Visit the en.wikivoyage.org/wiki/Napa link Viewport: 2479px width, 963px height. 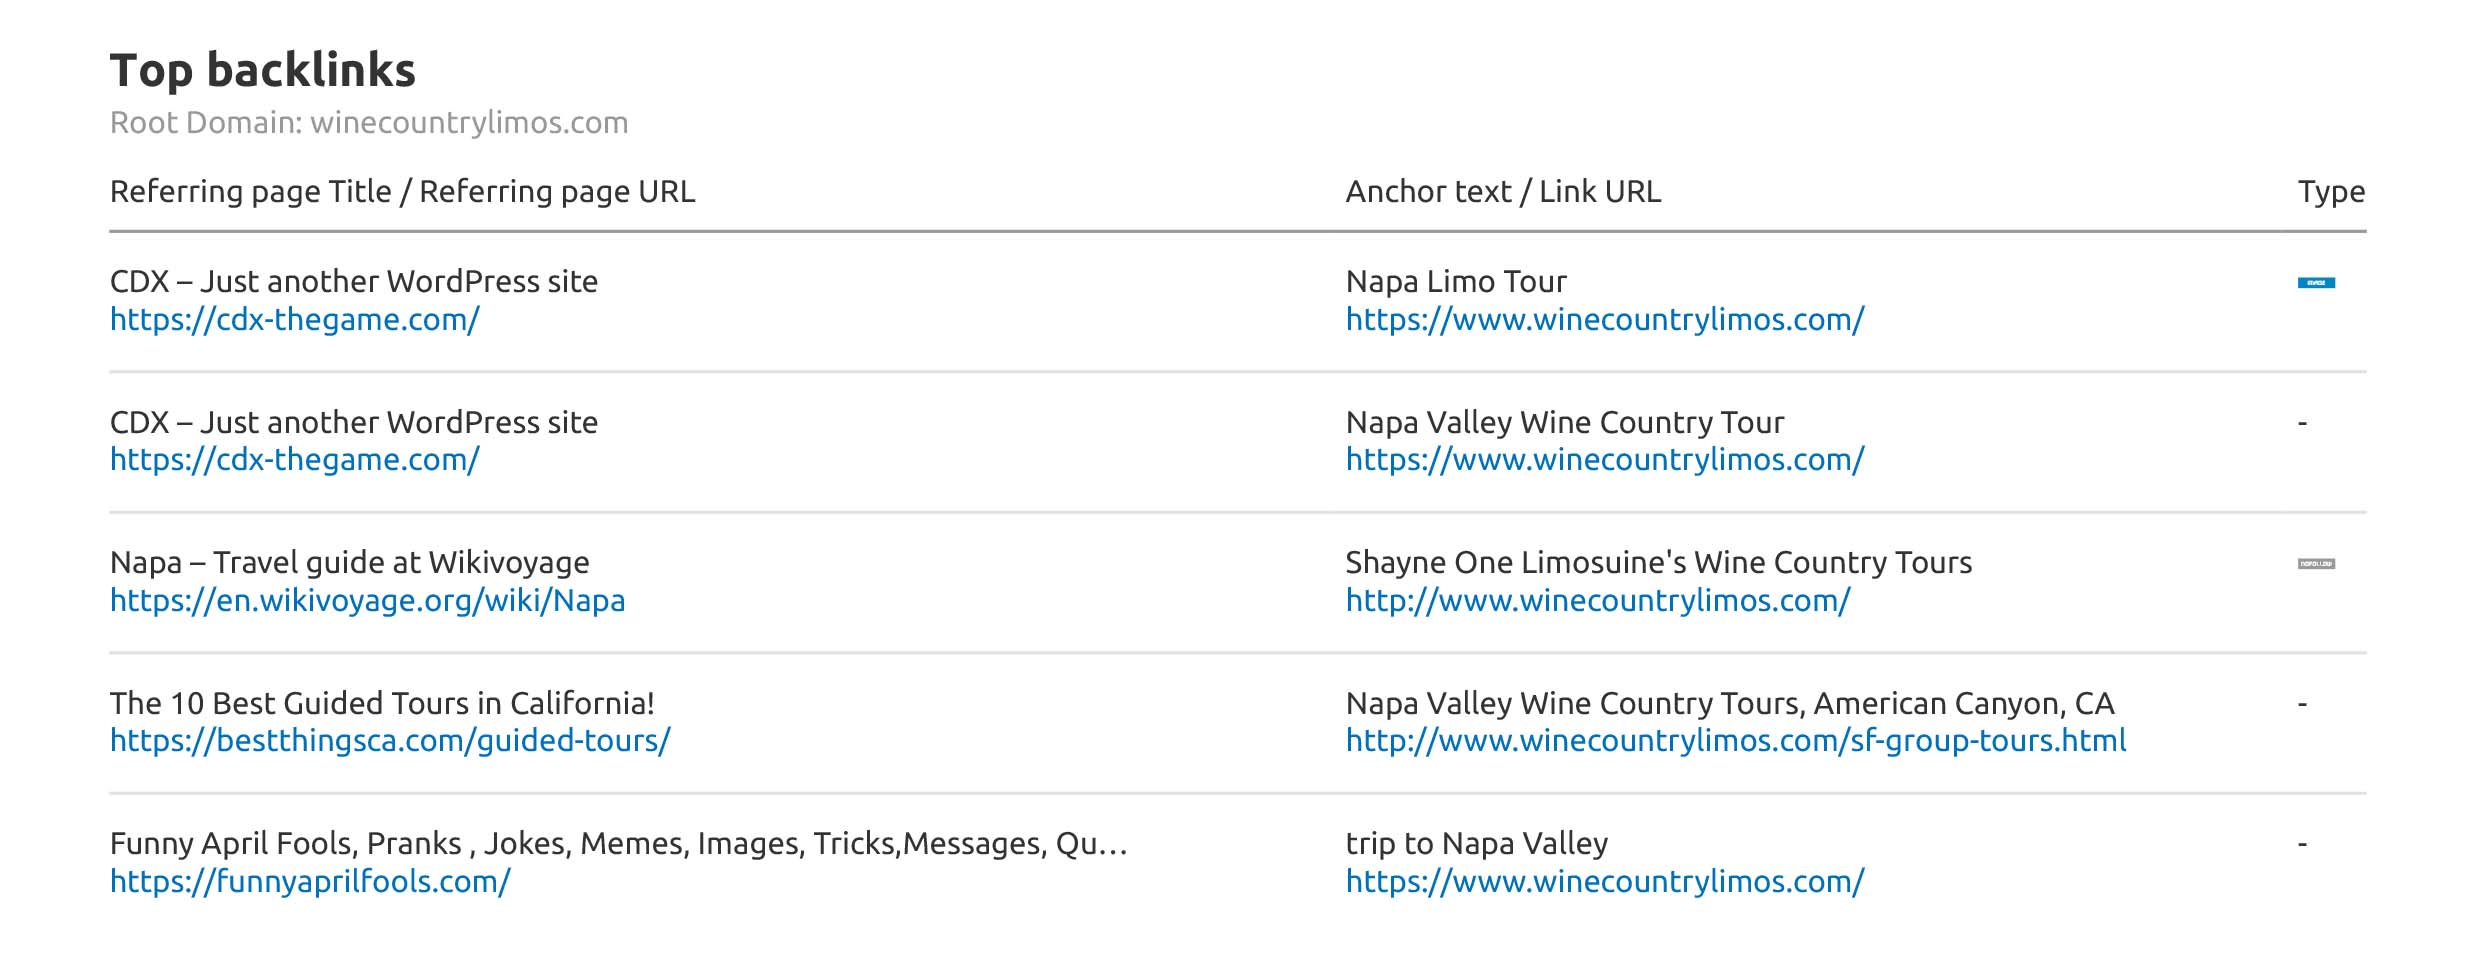[x=367, y=601]
